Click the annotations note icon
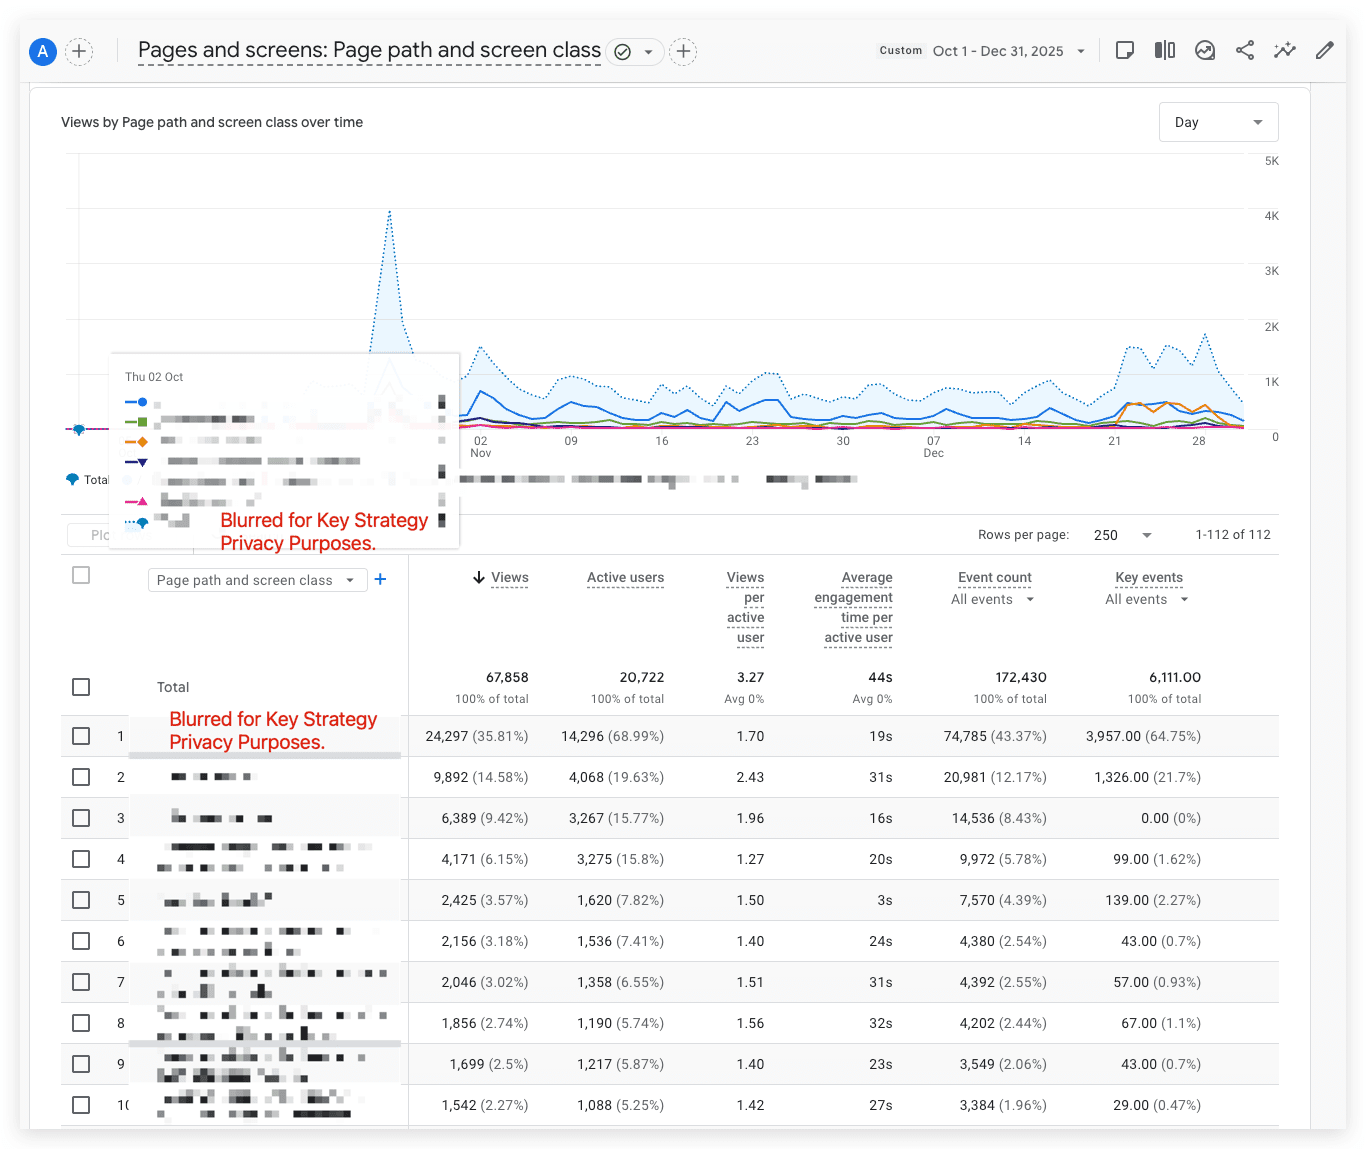 click(x=1125, y=51)
